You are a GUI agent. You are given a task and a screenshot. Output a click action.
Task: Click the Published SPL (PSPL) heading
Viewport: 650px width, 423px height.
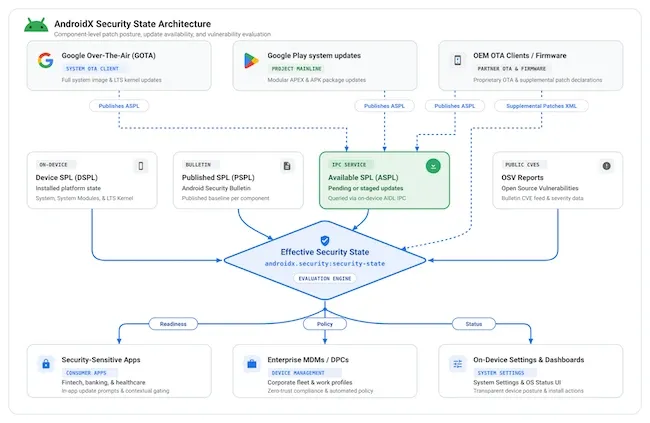(x=218, y=177)
